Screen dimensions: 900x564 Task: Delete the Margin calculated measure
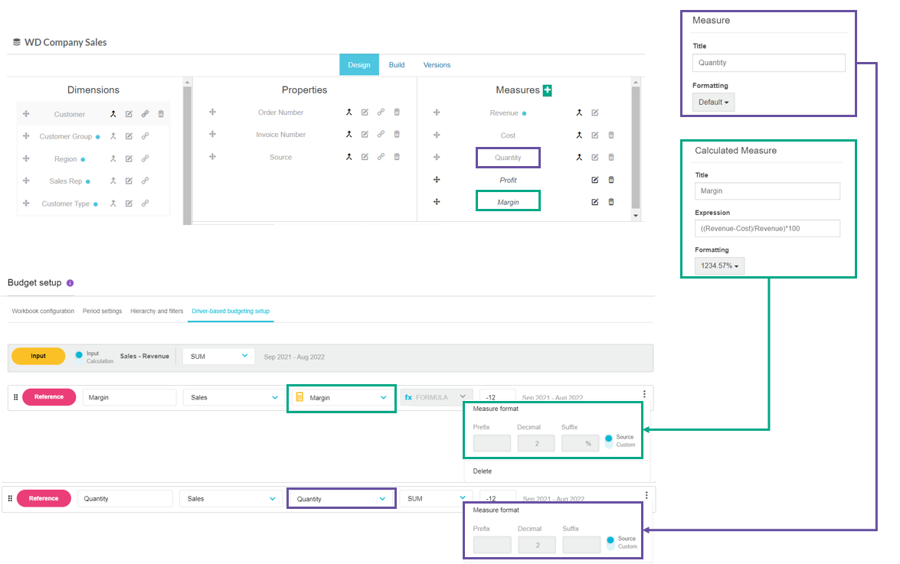(x=611, y=202)
